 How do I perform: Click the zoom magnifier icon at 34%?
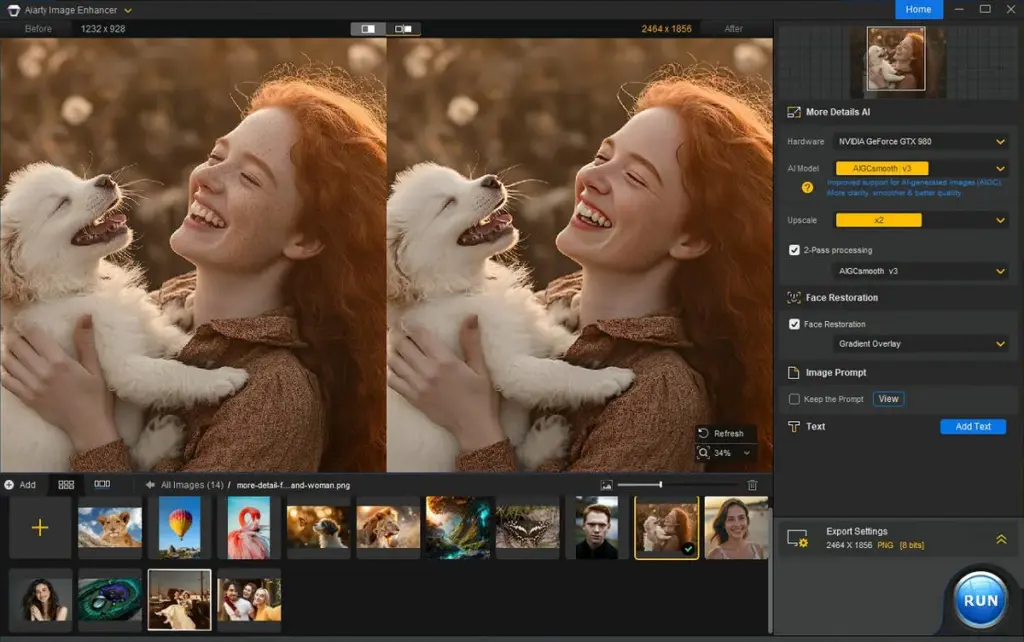(703, 453)
